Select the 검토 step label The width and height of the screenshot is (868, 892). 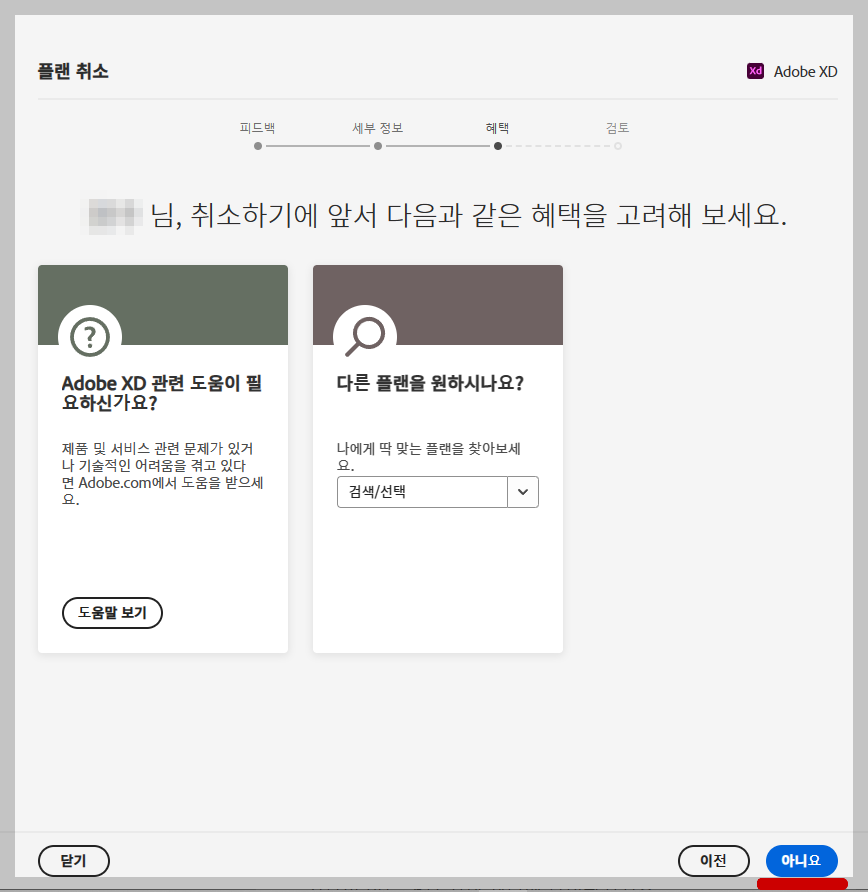coord(618,128)
